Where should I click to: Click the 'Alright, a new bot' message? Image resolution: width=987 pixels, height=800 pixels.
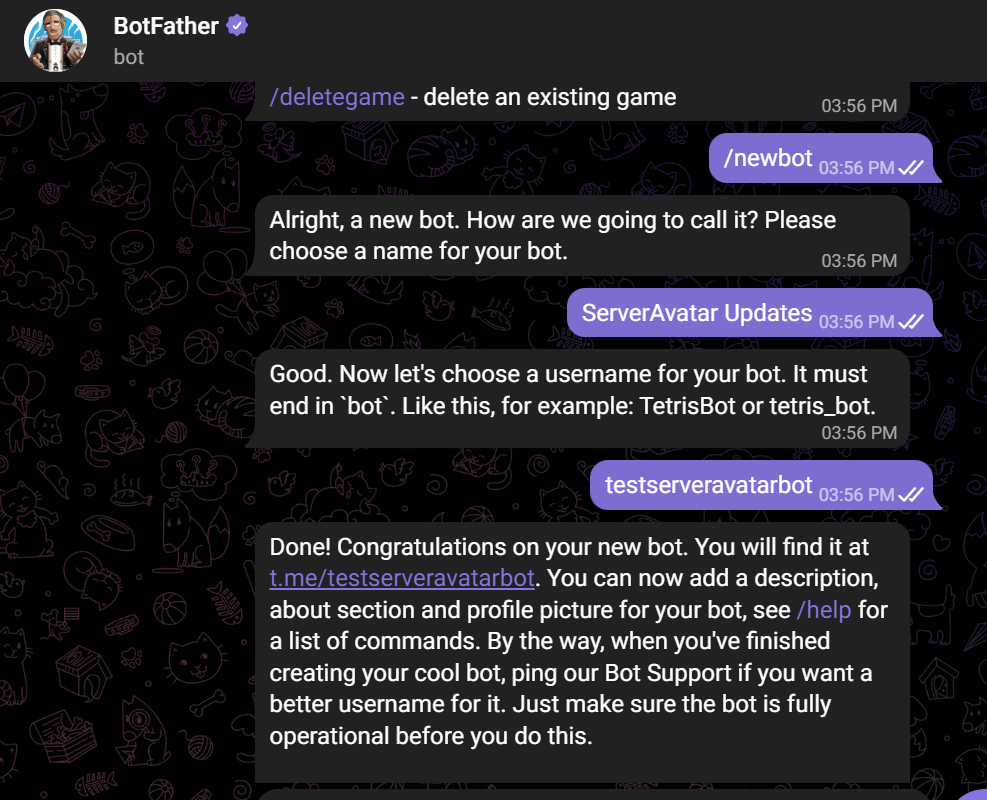tap(552, 235)
